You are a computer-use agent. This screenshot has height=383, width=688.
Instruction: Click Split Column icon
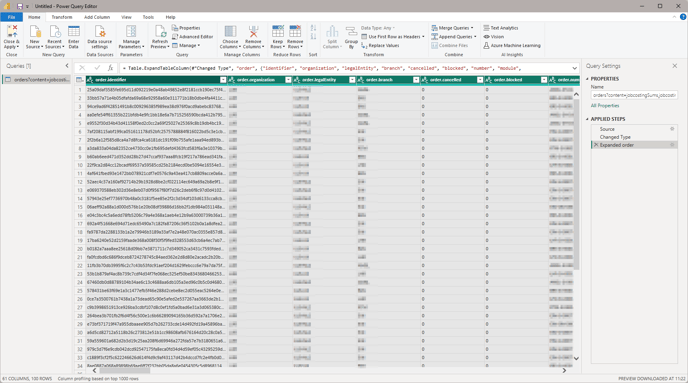[x=332, y=32]
